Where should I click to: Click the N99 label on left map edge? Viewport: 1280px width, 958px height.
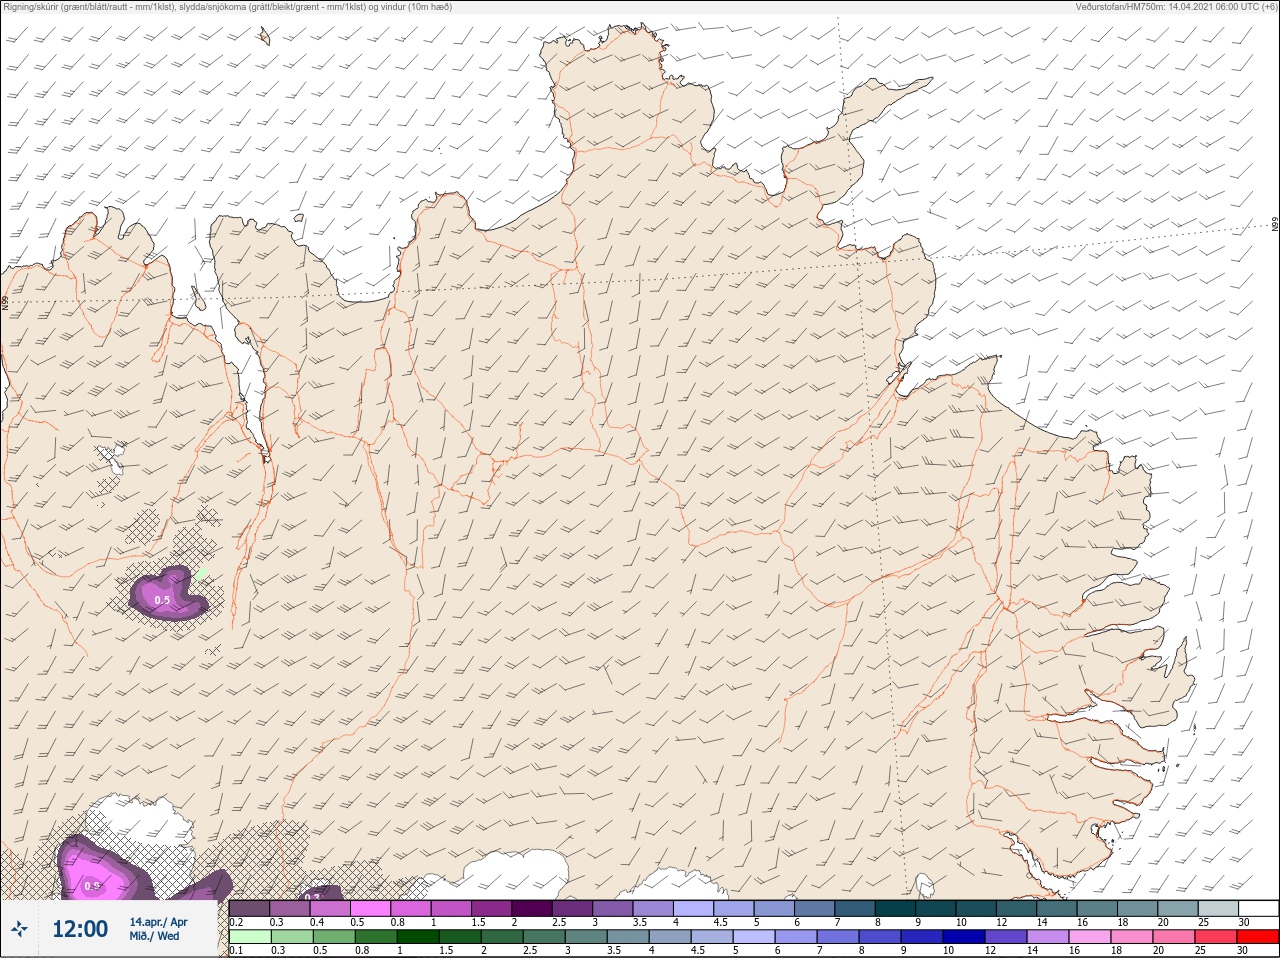pyautogui.click(x=6, y=301)
